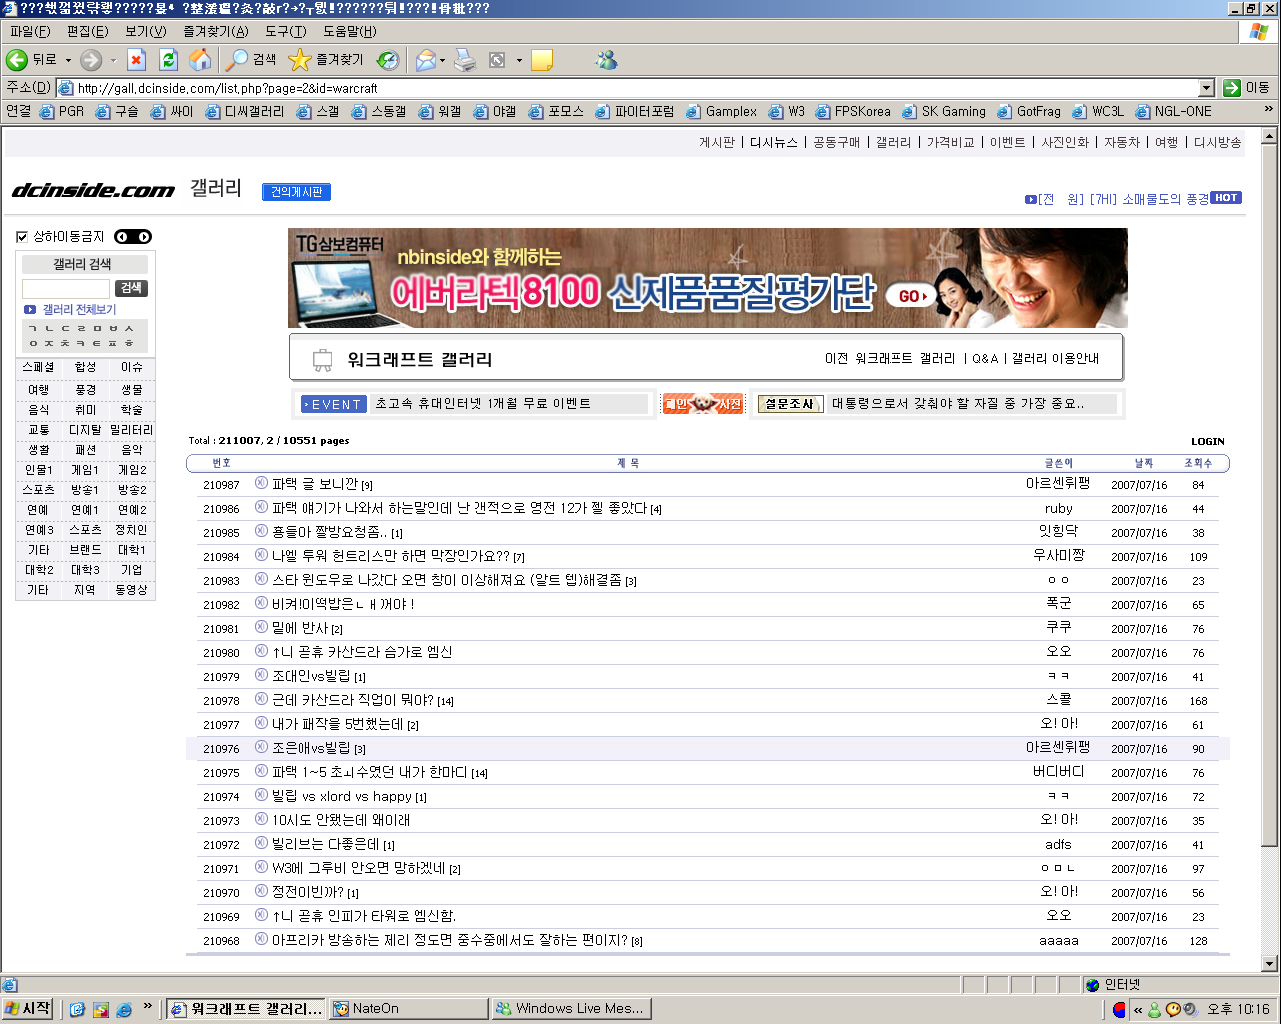The image size is (1281, 1024).
Task: Click the grey Forward arrow button
Action: 91,60
